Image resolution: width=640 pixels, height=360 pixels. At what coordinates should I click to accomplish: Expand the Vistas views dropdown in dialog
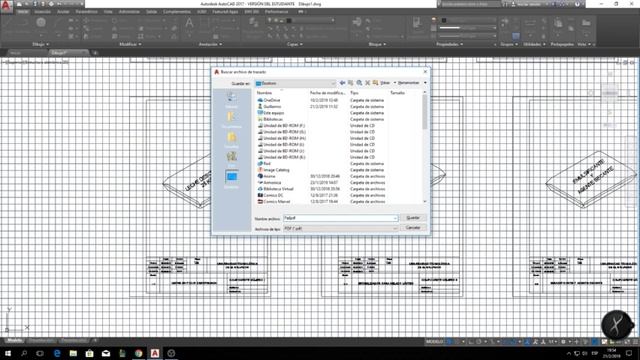coord(395,83)
